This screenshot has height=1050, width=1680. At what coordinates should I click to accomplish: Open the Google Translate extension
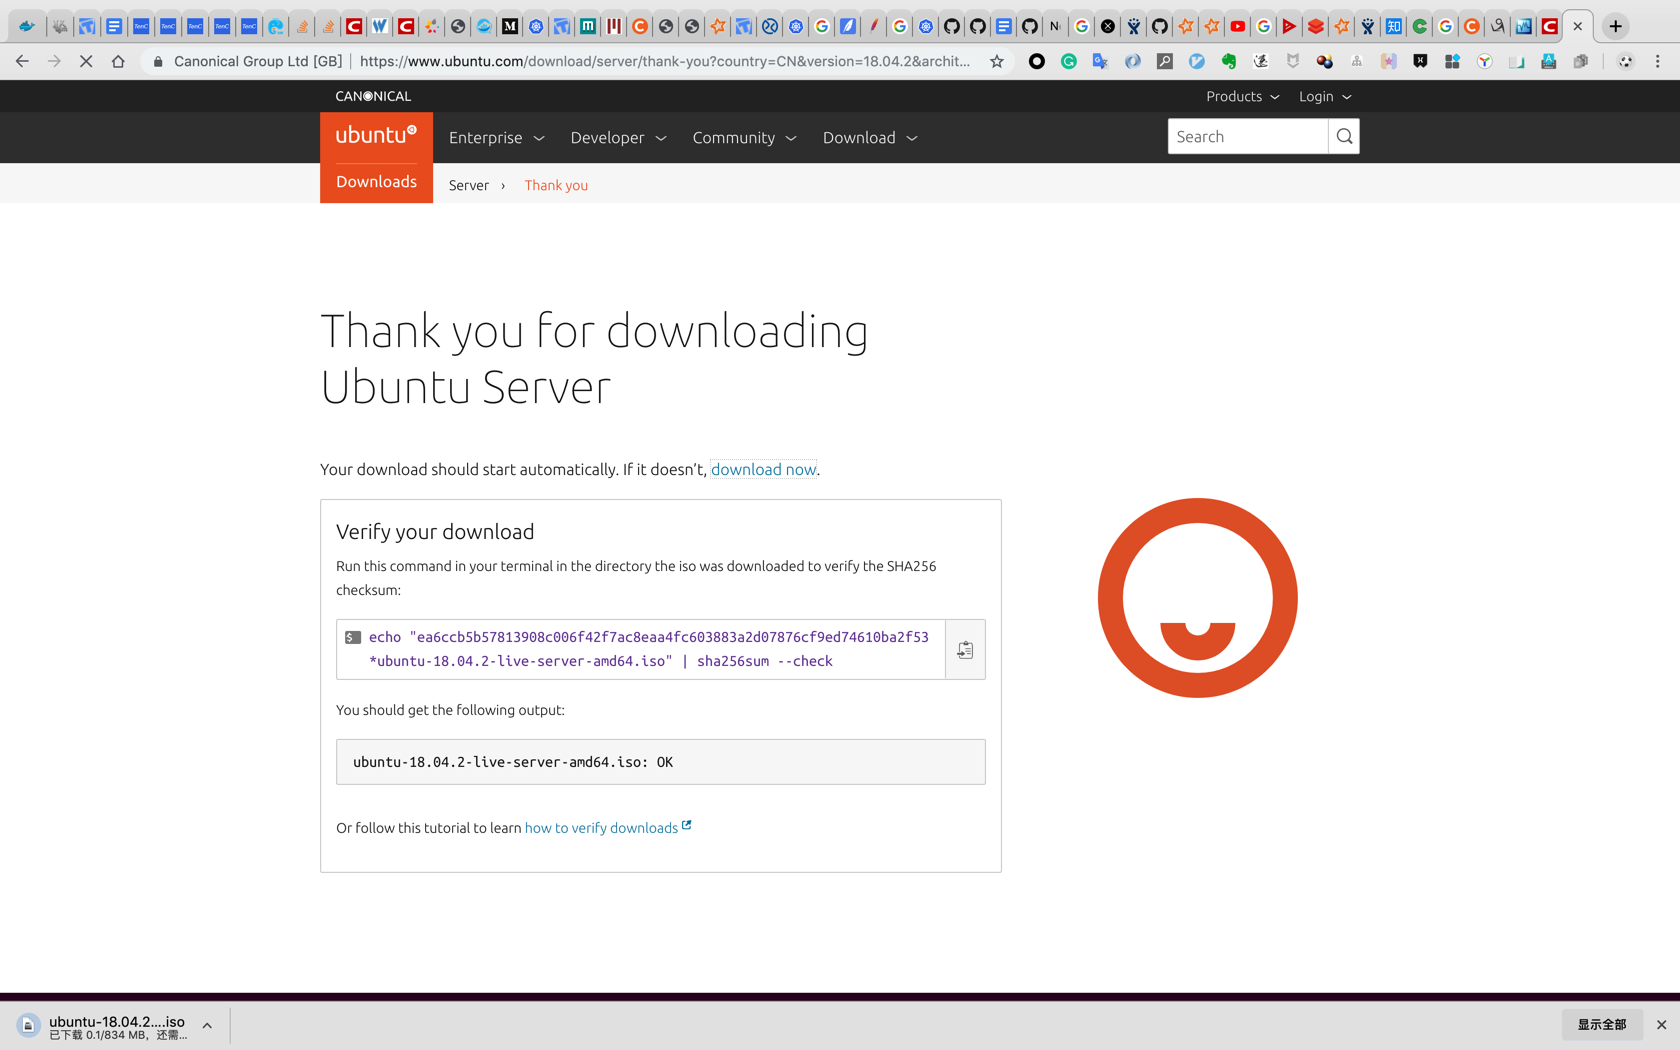[1101, 61]
